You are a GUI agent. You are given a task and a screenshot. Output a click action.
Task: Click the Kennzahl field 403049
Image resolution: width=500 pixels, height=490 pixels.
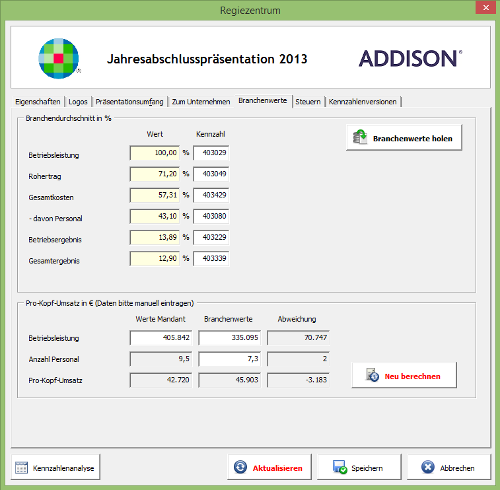click(211, 174)
